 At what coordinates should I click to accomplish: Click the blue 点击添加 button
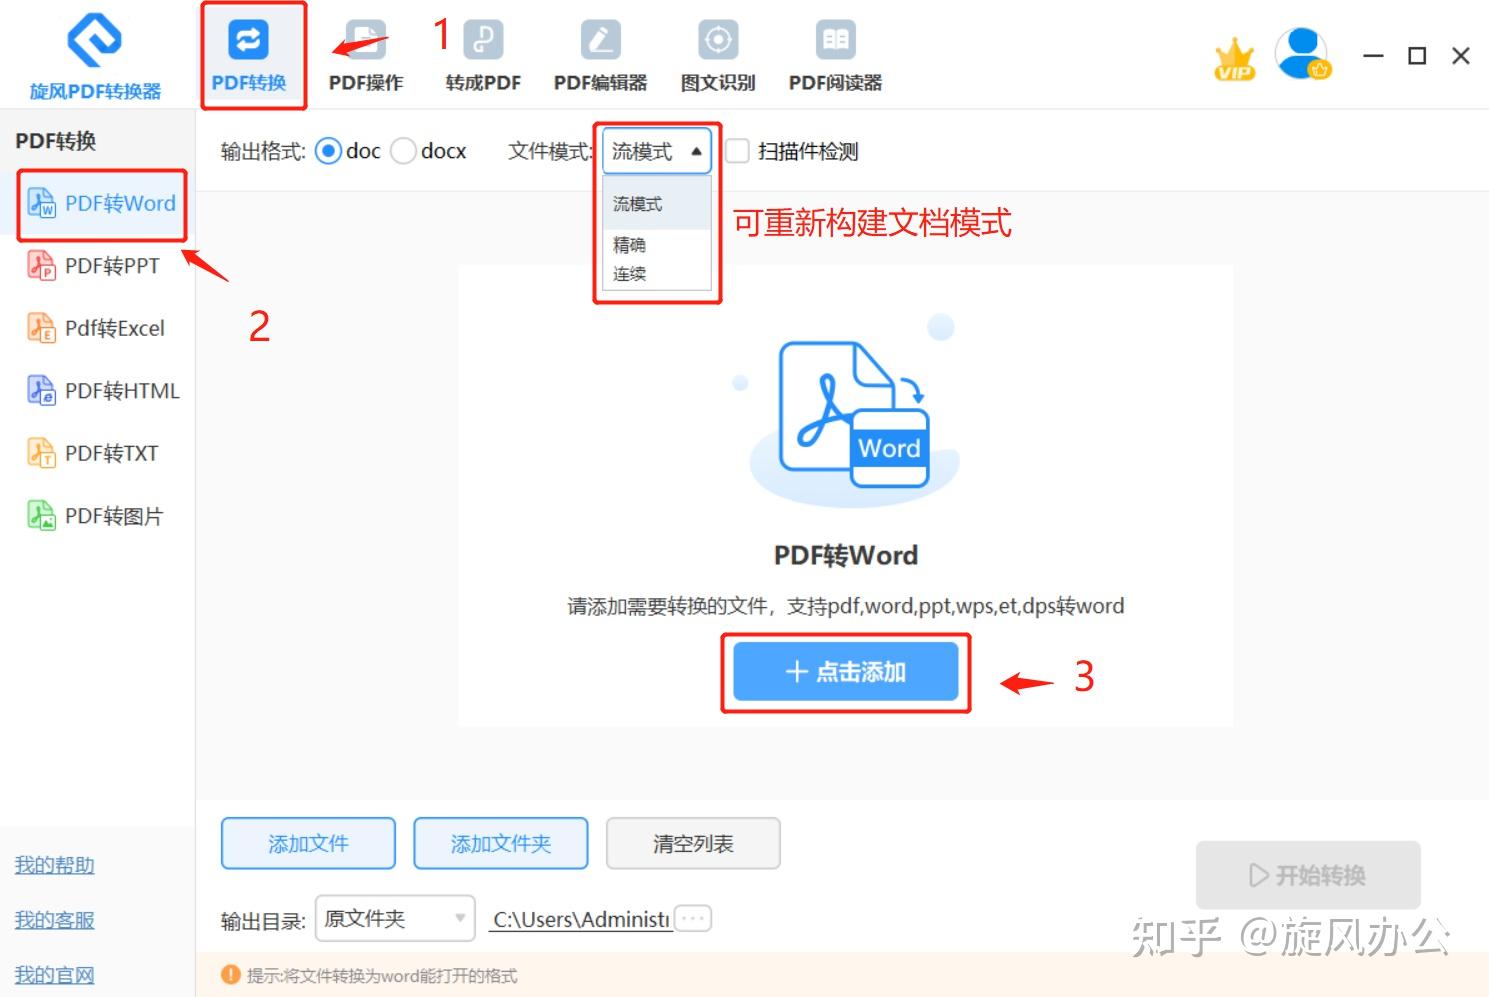pyautogui.click(x=846, y=671)
